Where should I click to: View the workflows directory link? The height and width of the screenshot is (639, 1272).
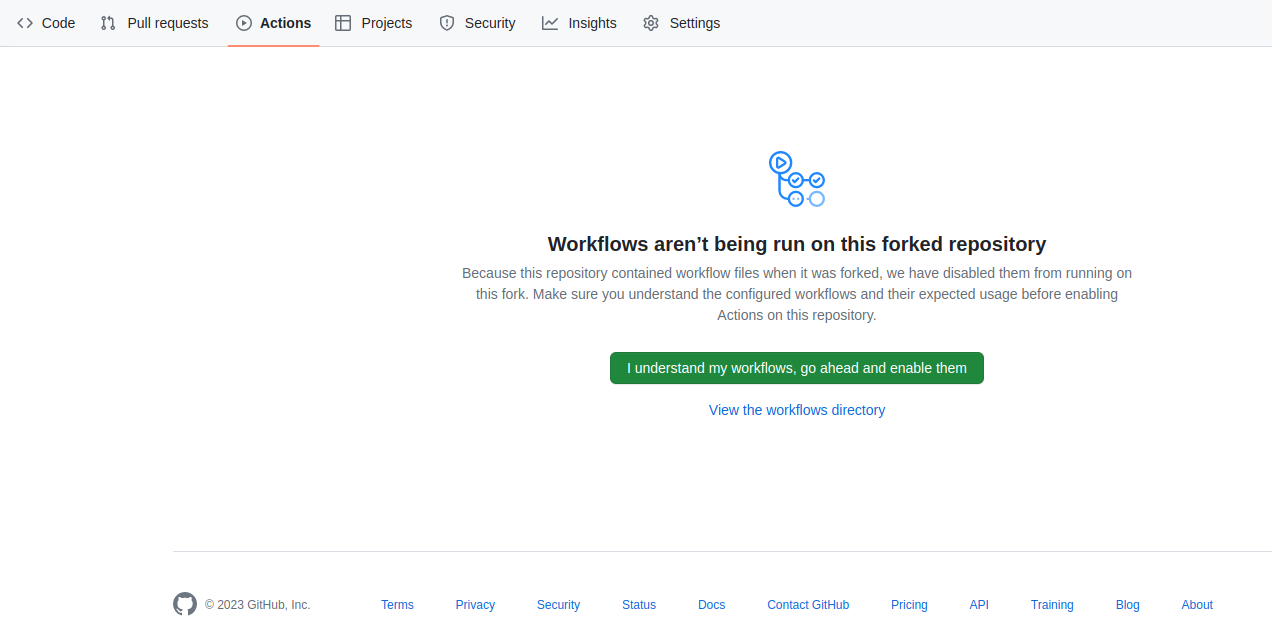797,410
